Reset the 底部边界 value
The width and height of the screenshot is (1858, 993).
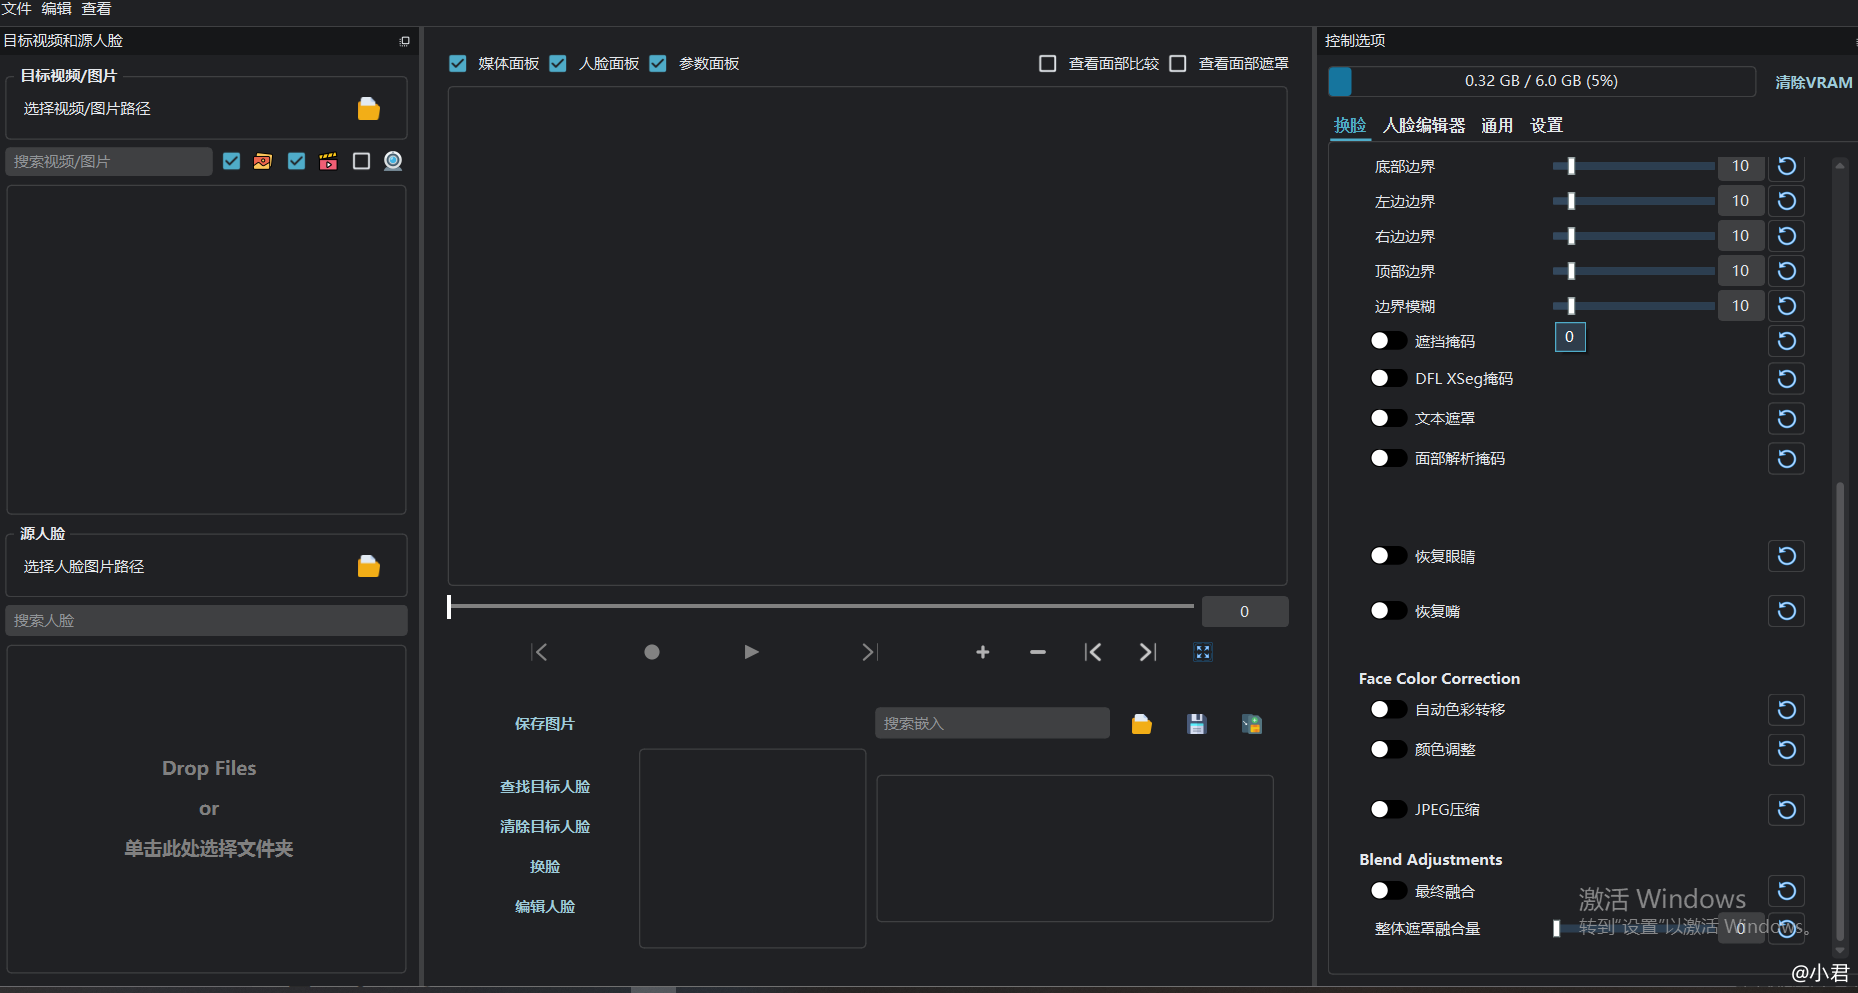1786,166
